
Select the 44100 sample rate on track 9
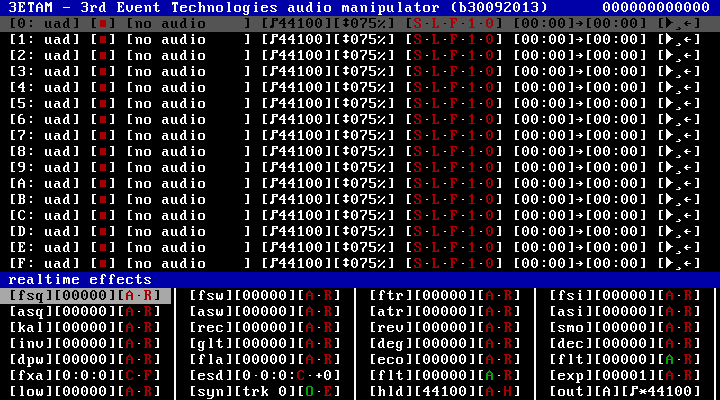(x=301, y=168)
